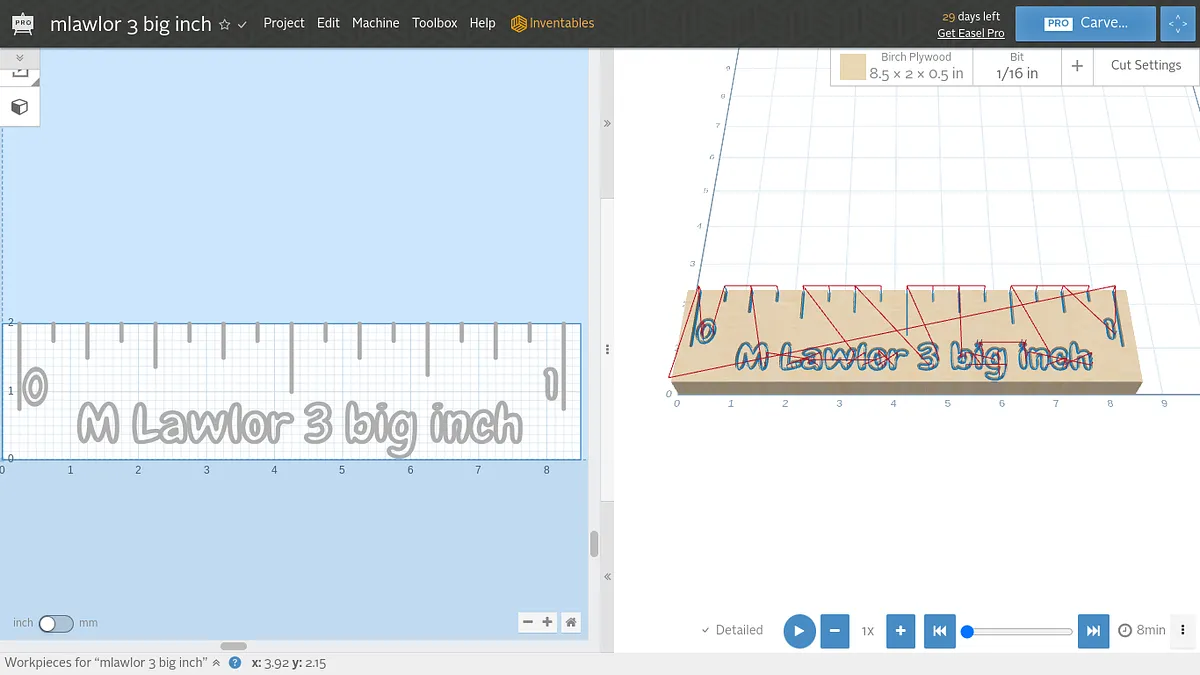Image resolution: width=1200 pixels, height=675 pixels.
Task: Open the Birch Plywood material dropdown
Action: click(901, 66)
